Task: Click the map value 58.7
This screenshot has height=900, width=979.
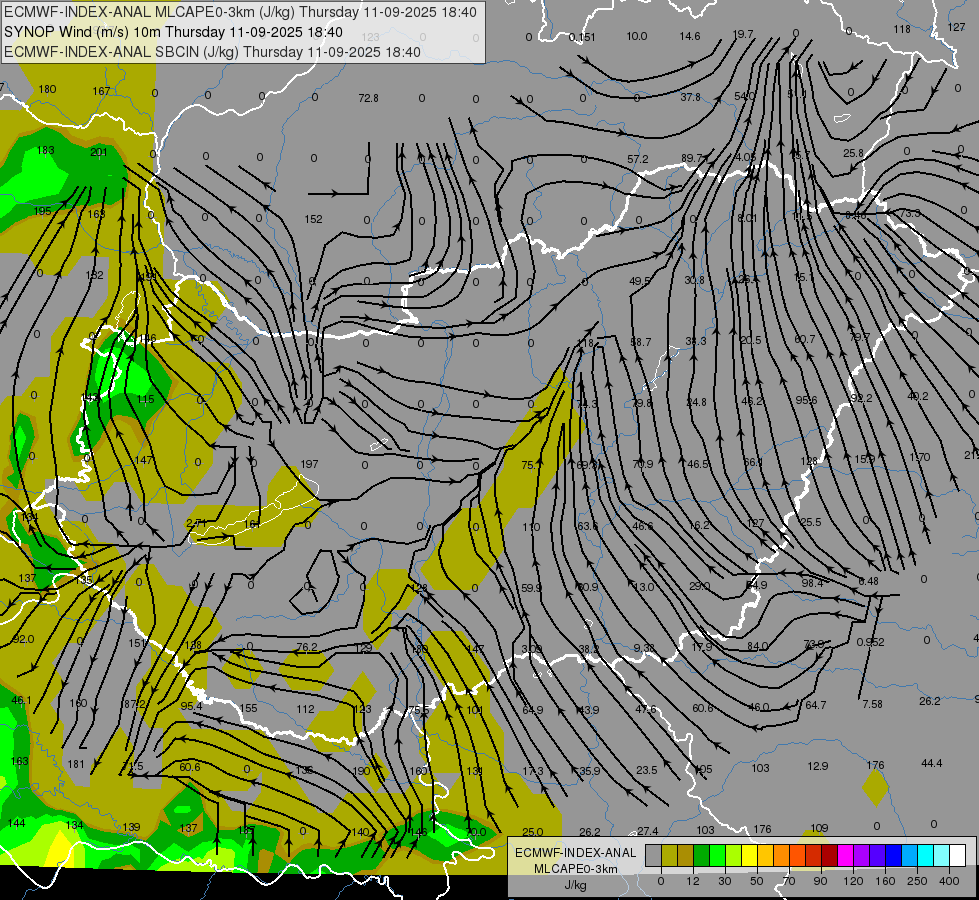Action: coord(641,342)
